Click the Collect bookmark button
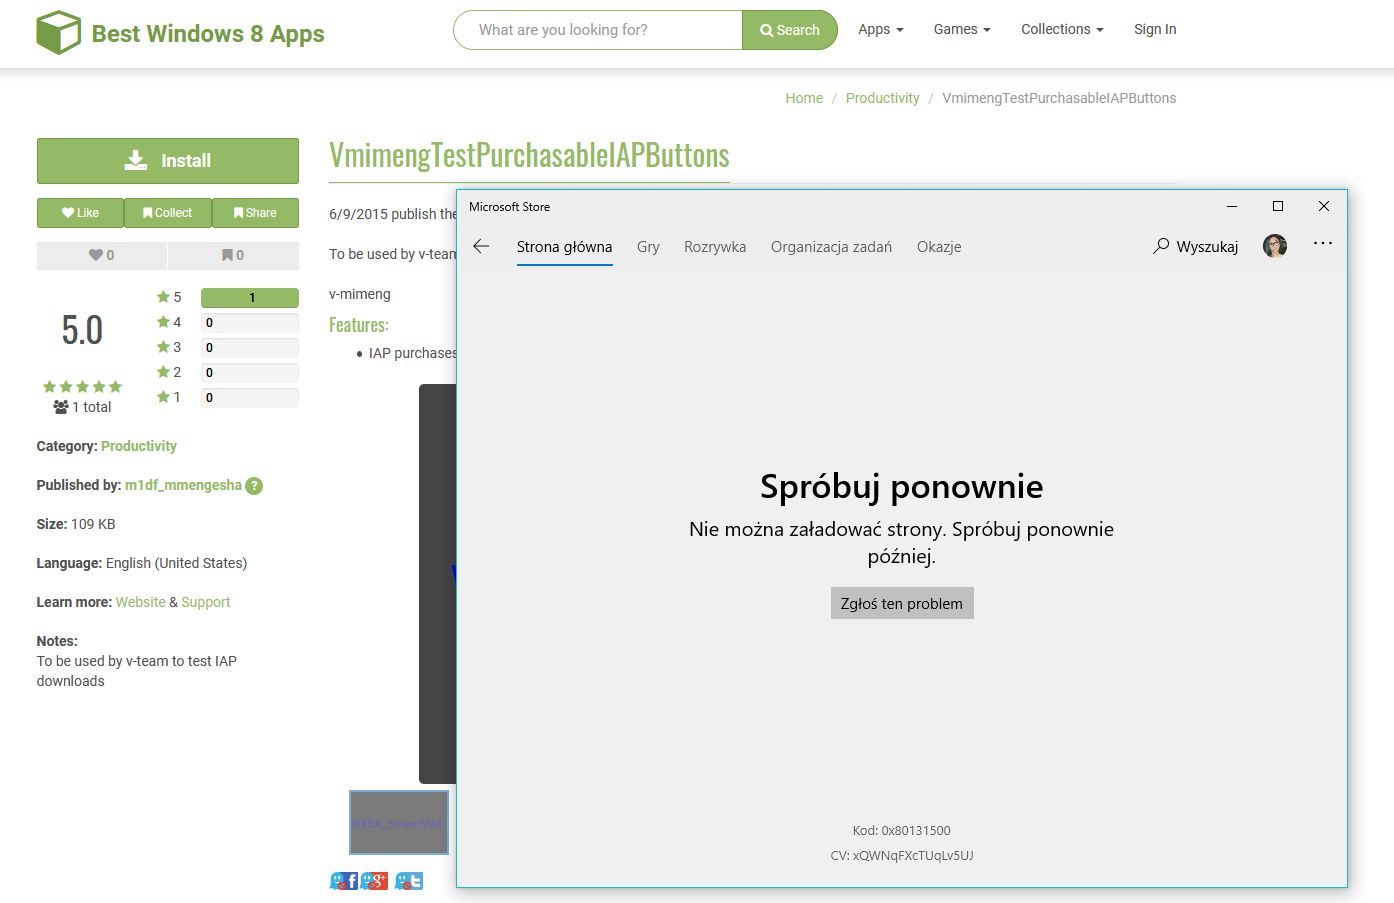1394x903 pixels. click(167, 213)
